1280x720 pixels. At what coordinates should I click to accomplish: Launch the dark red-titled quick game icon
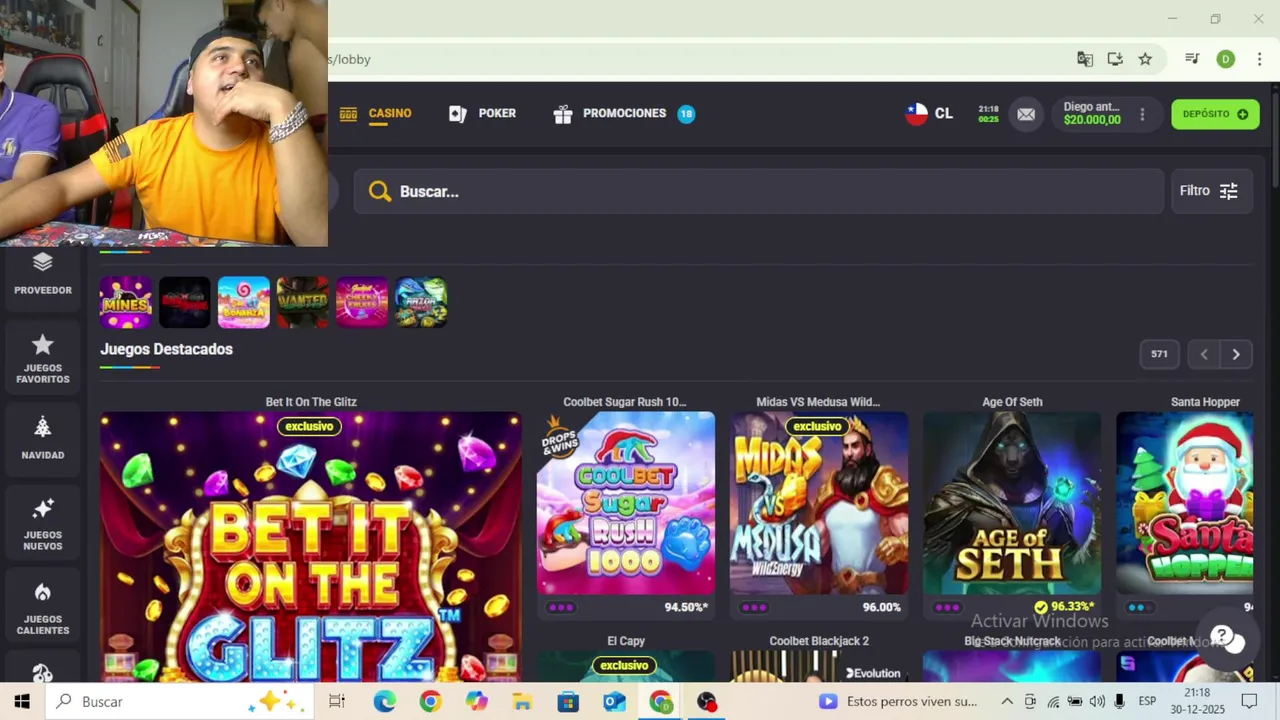[x=185, y=302]
